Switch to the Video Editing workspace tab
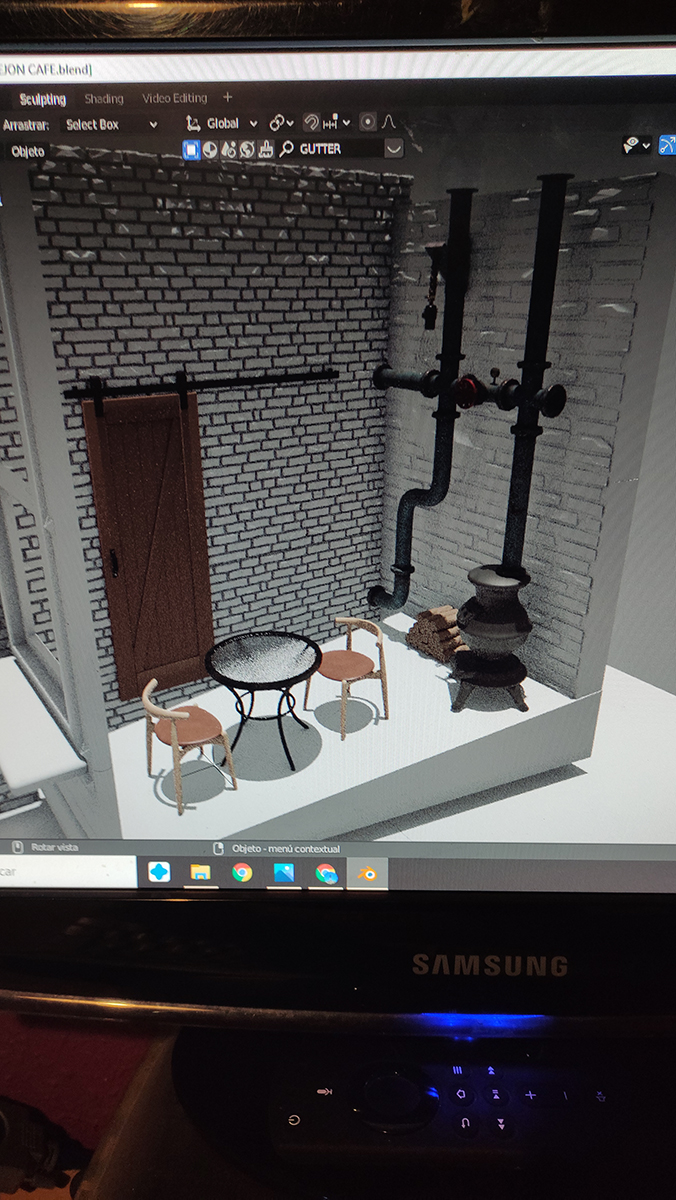This screenshot has width=676, height=1200. (x=174, y=98)
